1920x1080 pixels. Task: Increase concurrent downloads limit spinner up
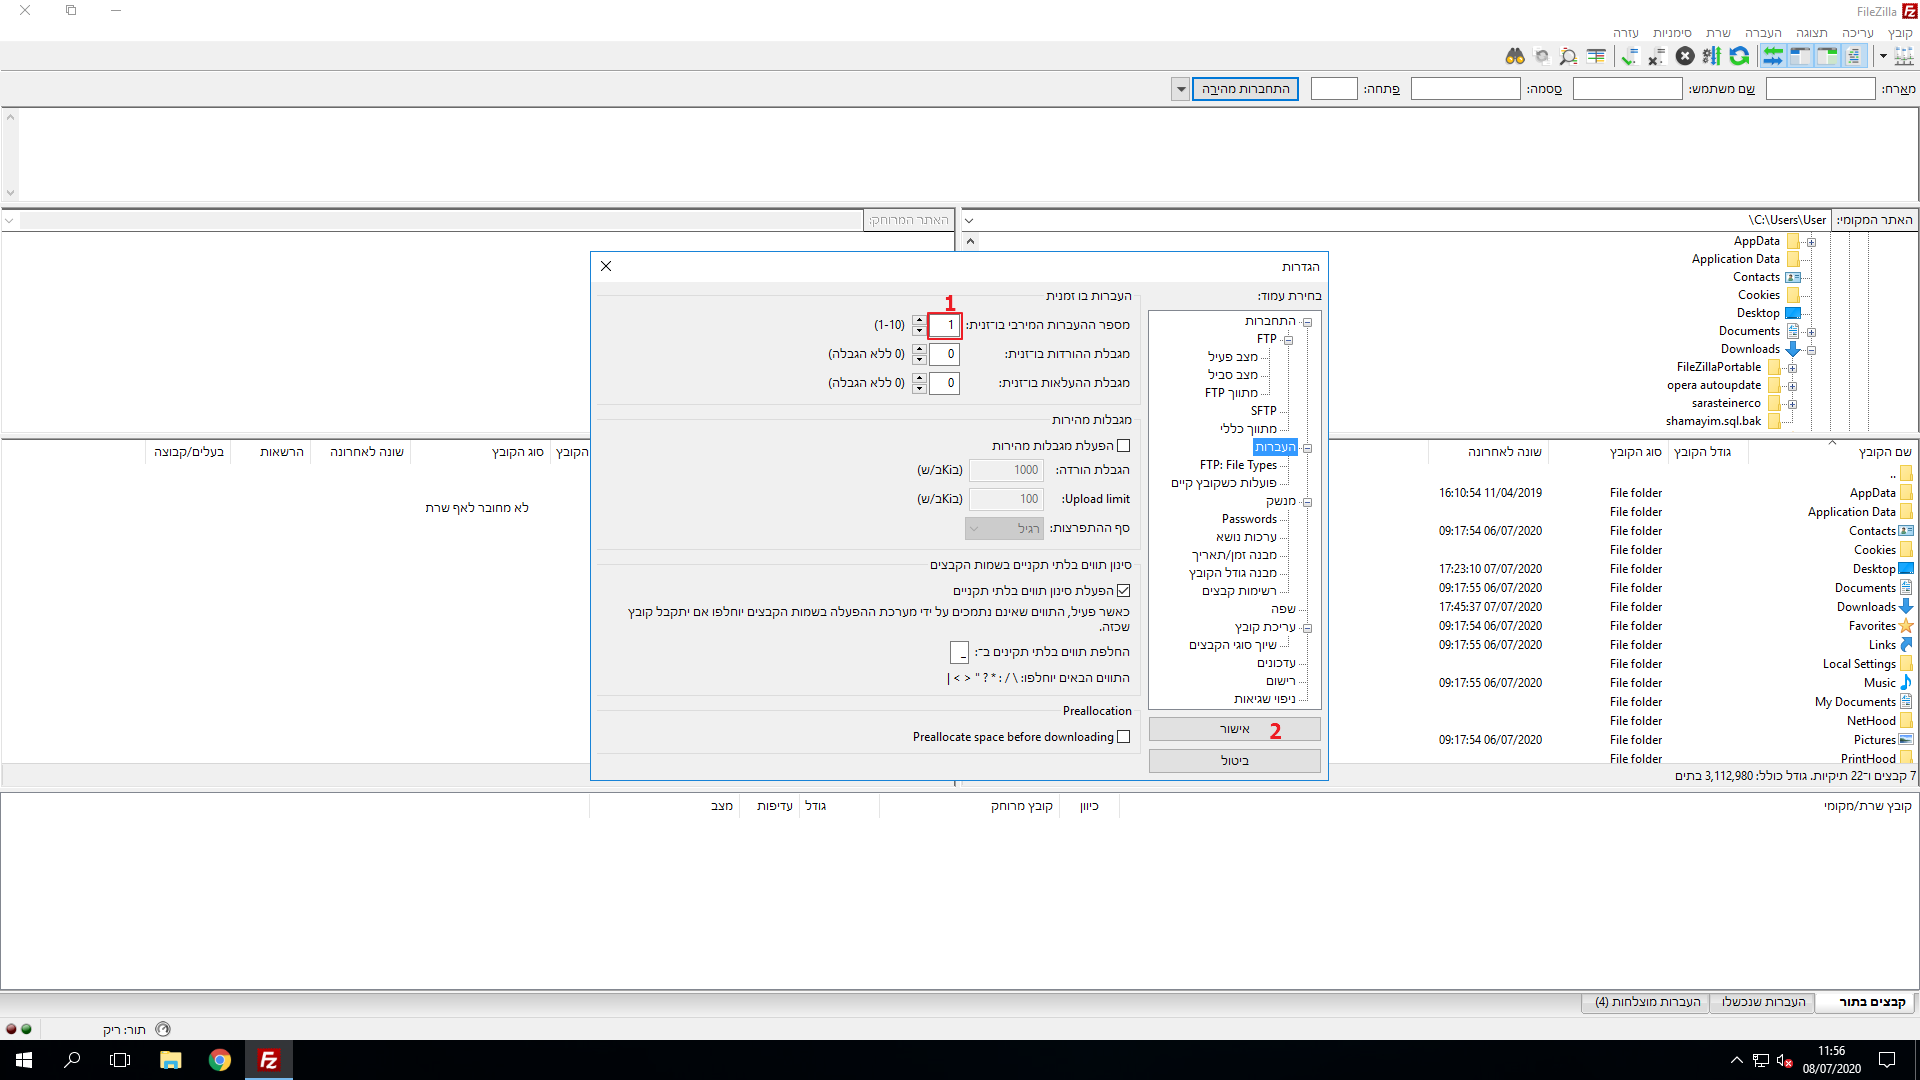919,349
